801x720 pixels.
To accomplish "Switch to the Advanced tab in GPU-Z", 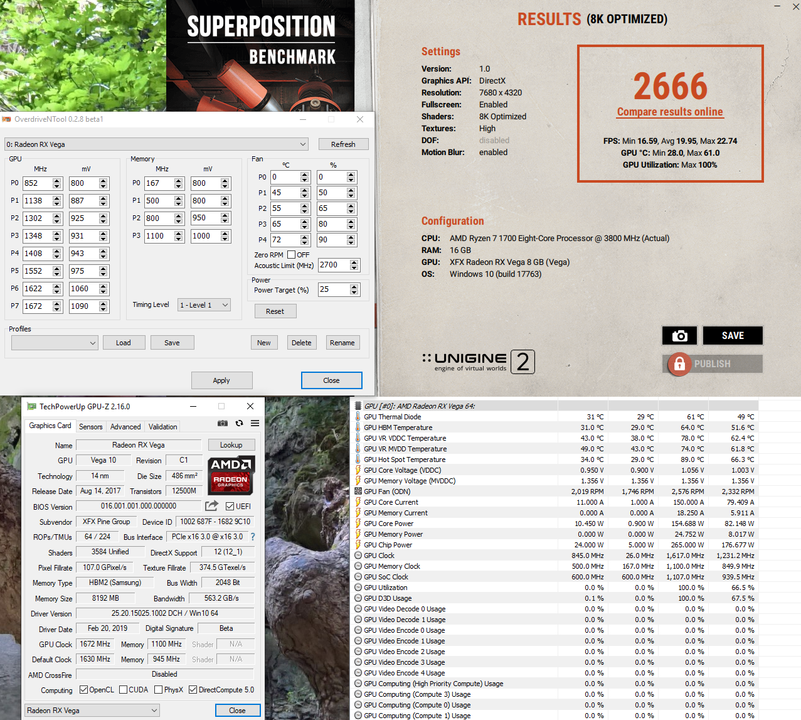I will (125, 427).
